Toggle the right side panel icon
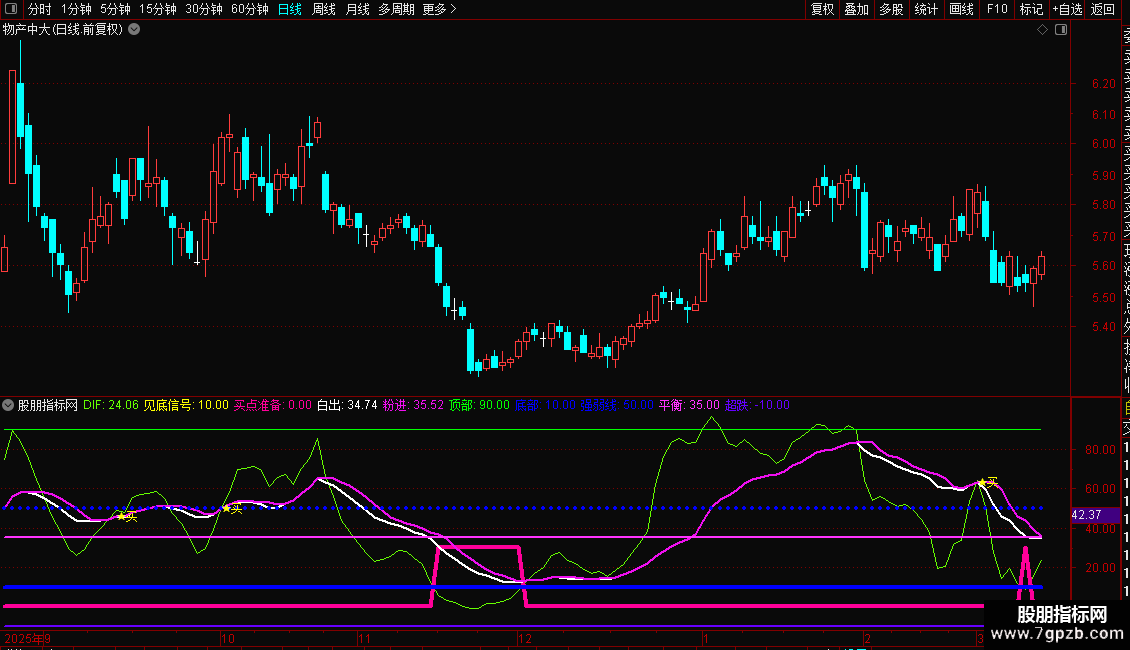 (1060, 30)
